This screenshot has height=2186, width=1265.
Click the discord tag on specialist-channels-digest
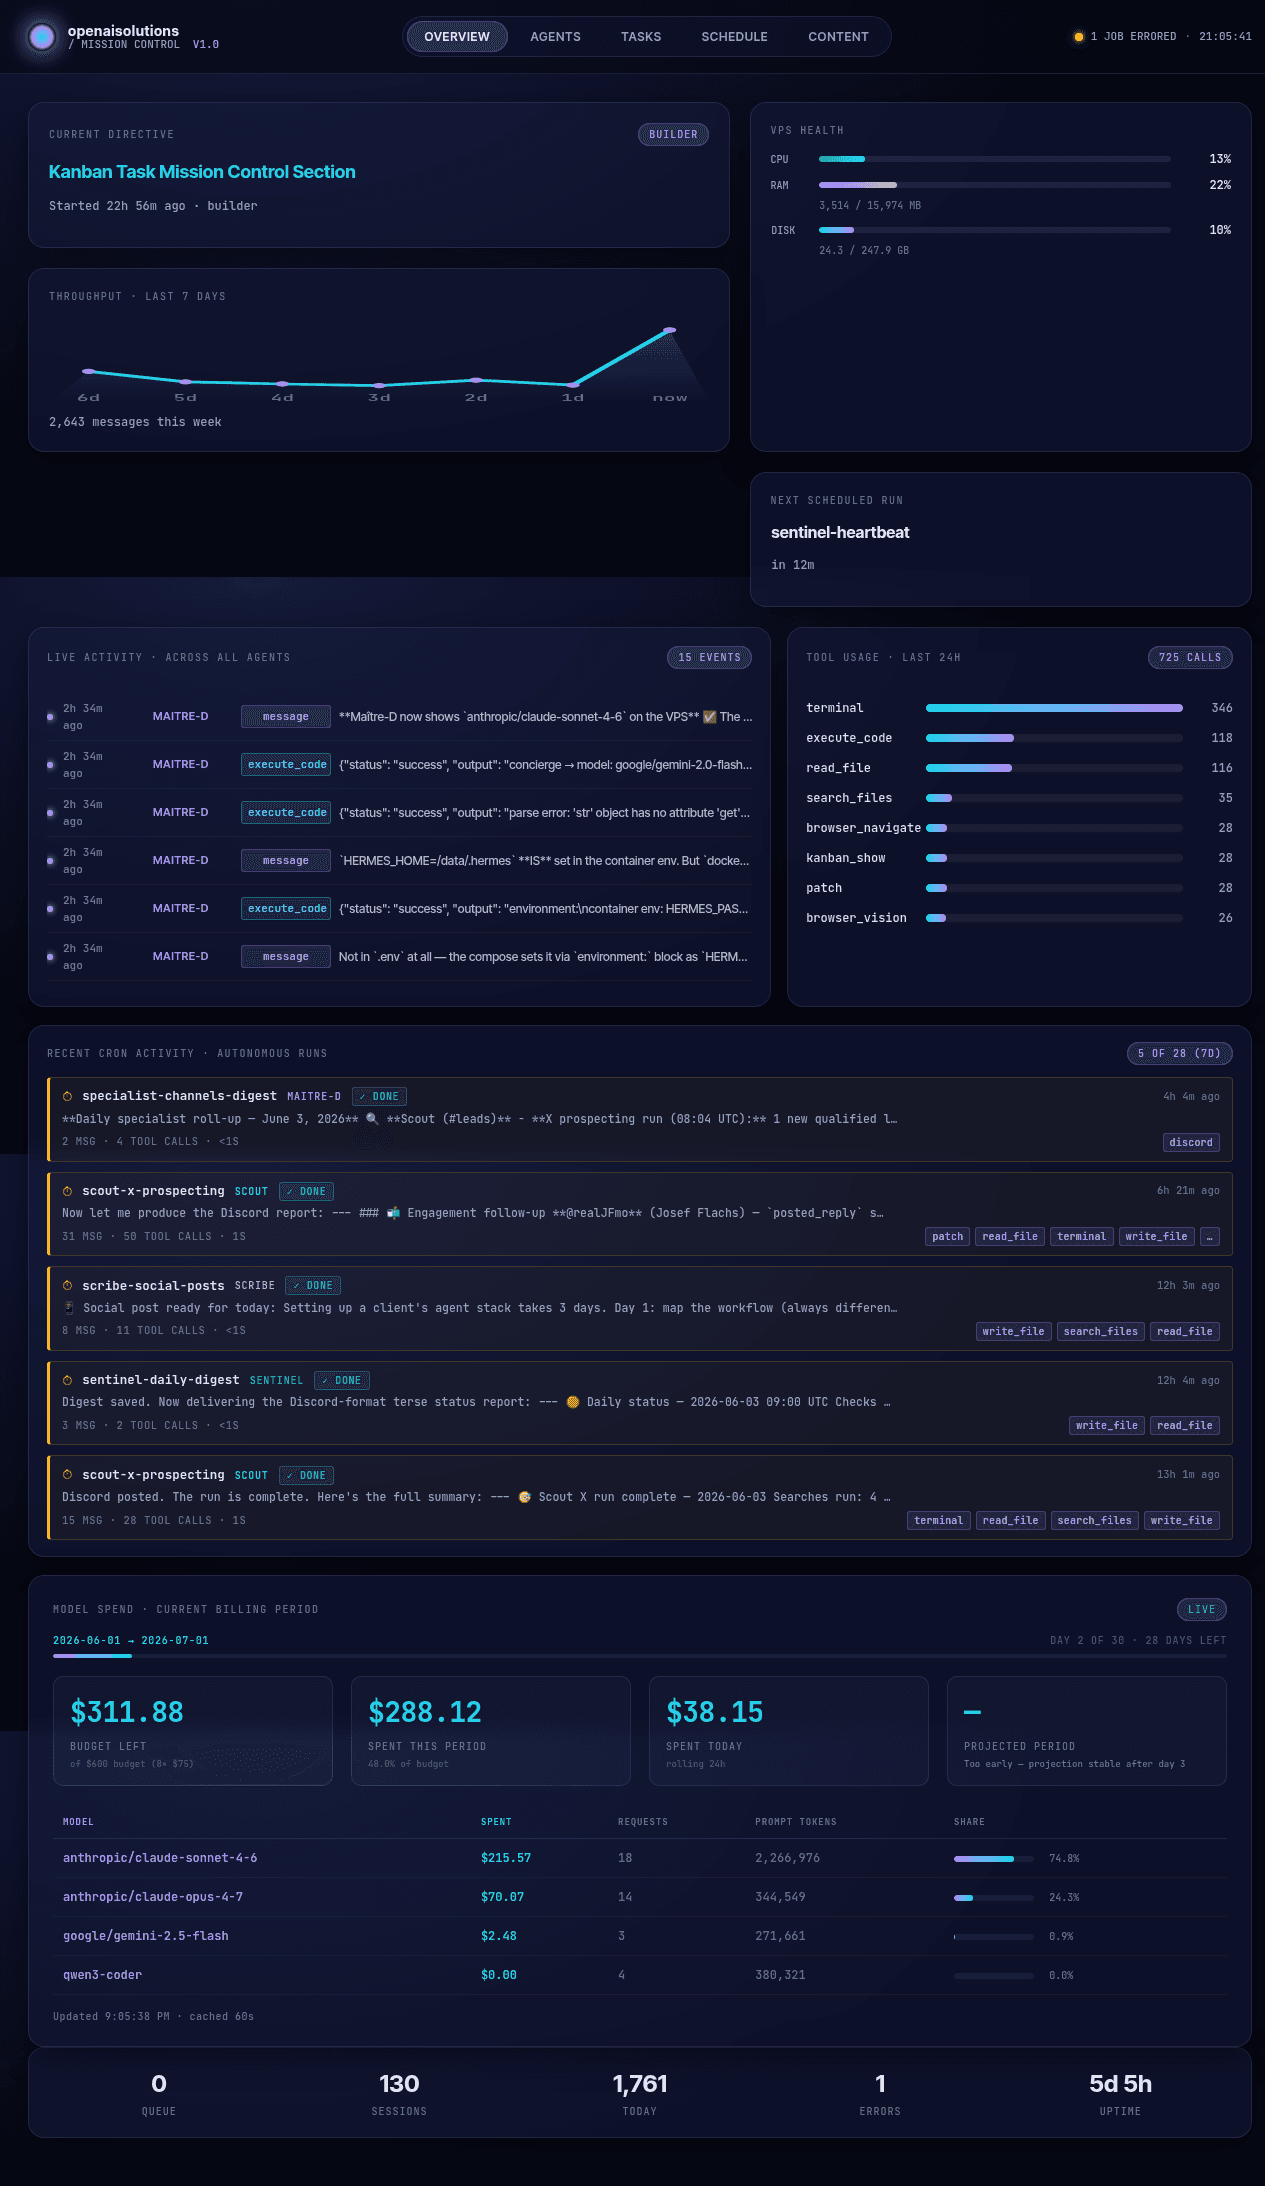point(1191,1142)
